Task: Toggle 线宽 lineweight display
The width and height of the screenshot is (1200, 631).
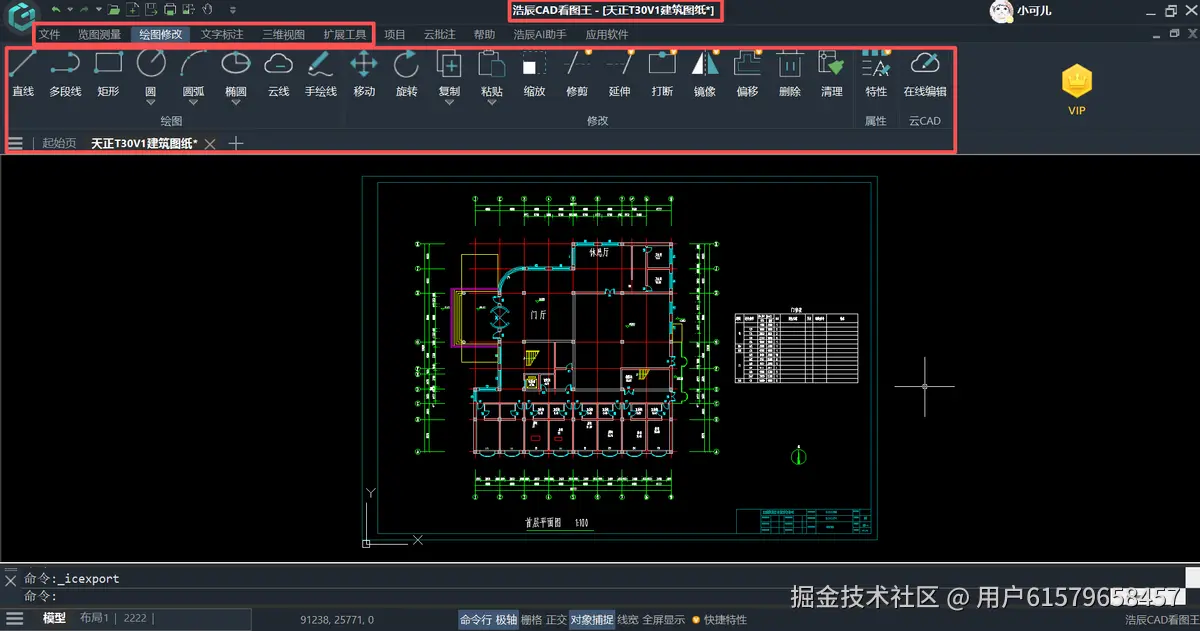Action: click(628, 620)
